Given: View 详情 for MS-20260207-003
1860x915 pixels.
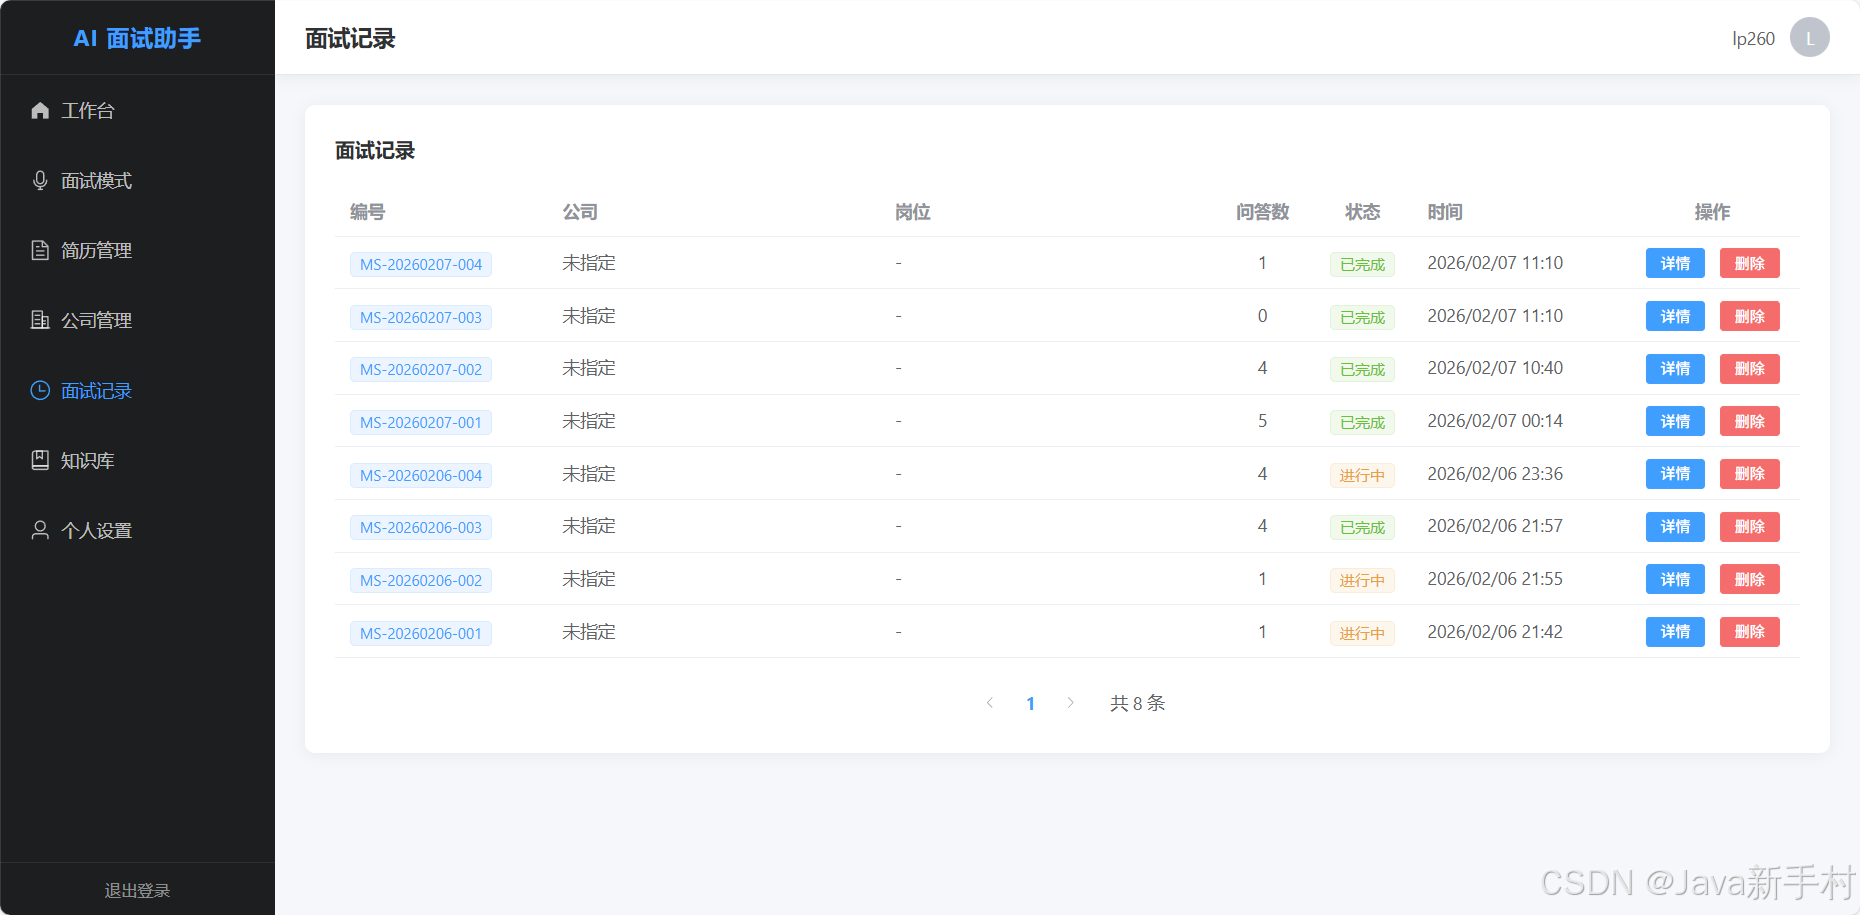Looking at the screenshot, I should pos(1675,316).
